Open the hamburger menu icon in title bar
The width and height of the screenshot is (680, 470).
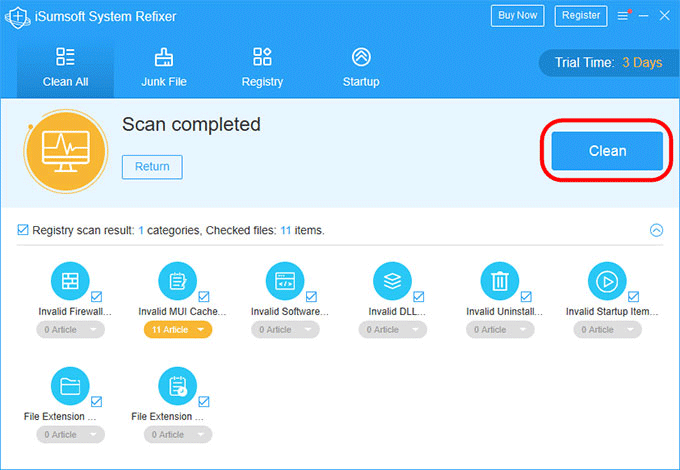pos(623,16)
